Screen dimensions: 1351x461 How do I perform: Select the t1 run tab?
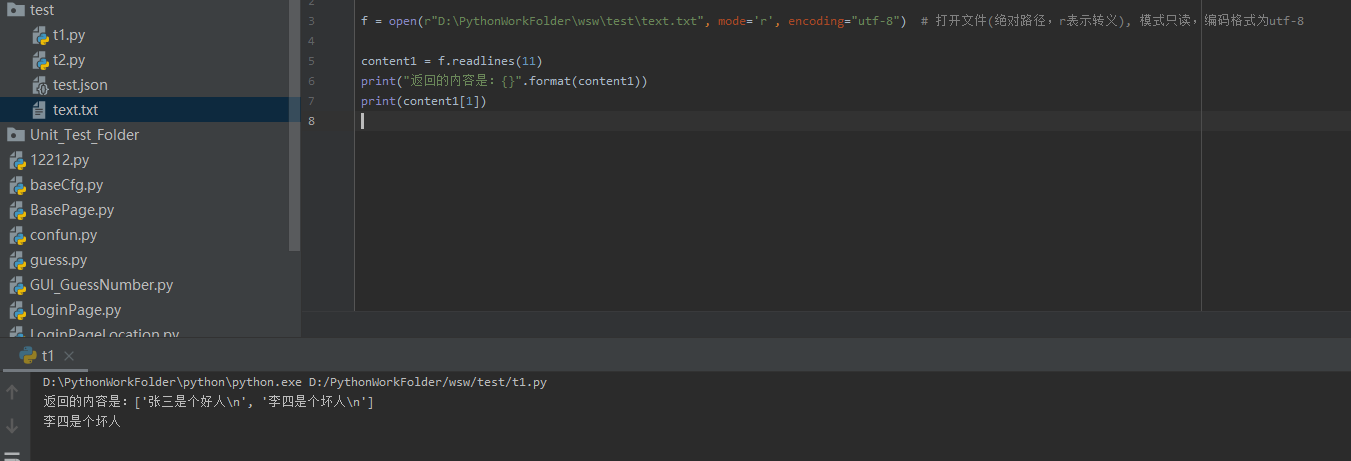coord(47,355)
